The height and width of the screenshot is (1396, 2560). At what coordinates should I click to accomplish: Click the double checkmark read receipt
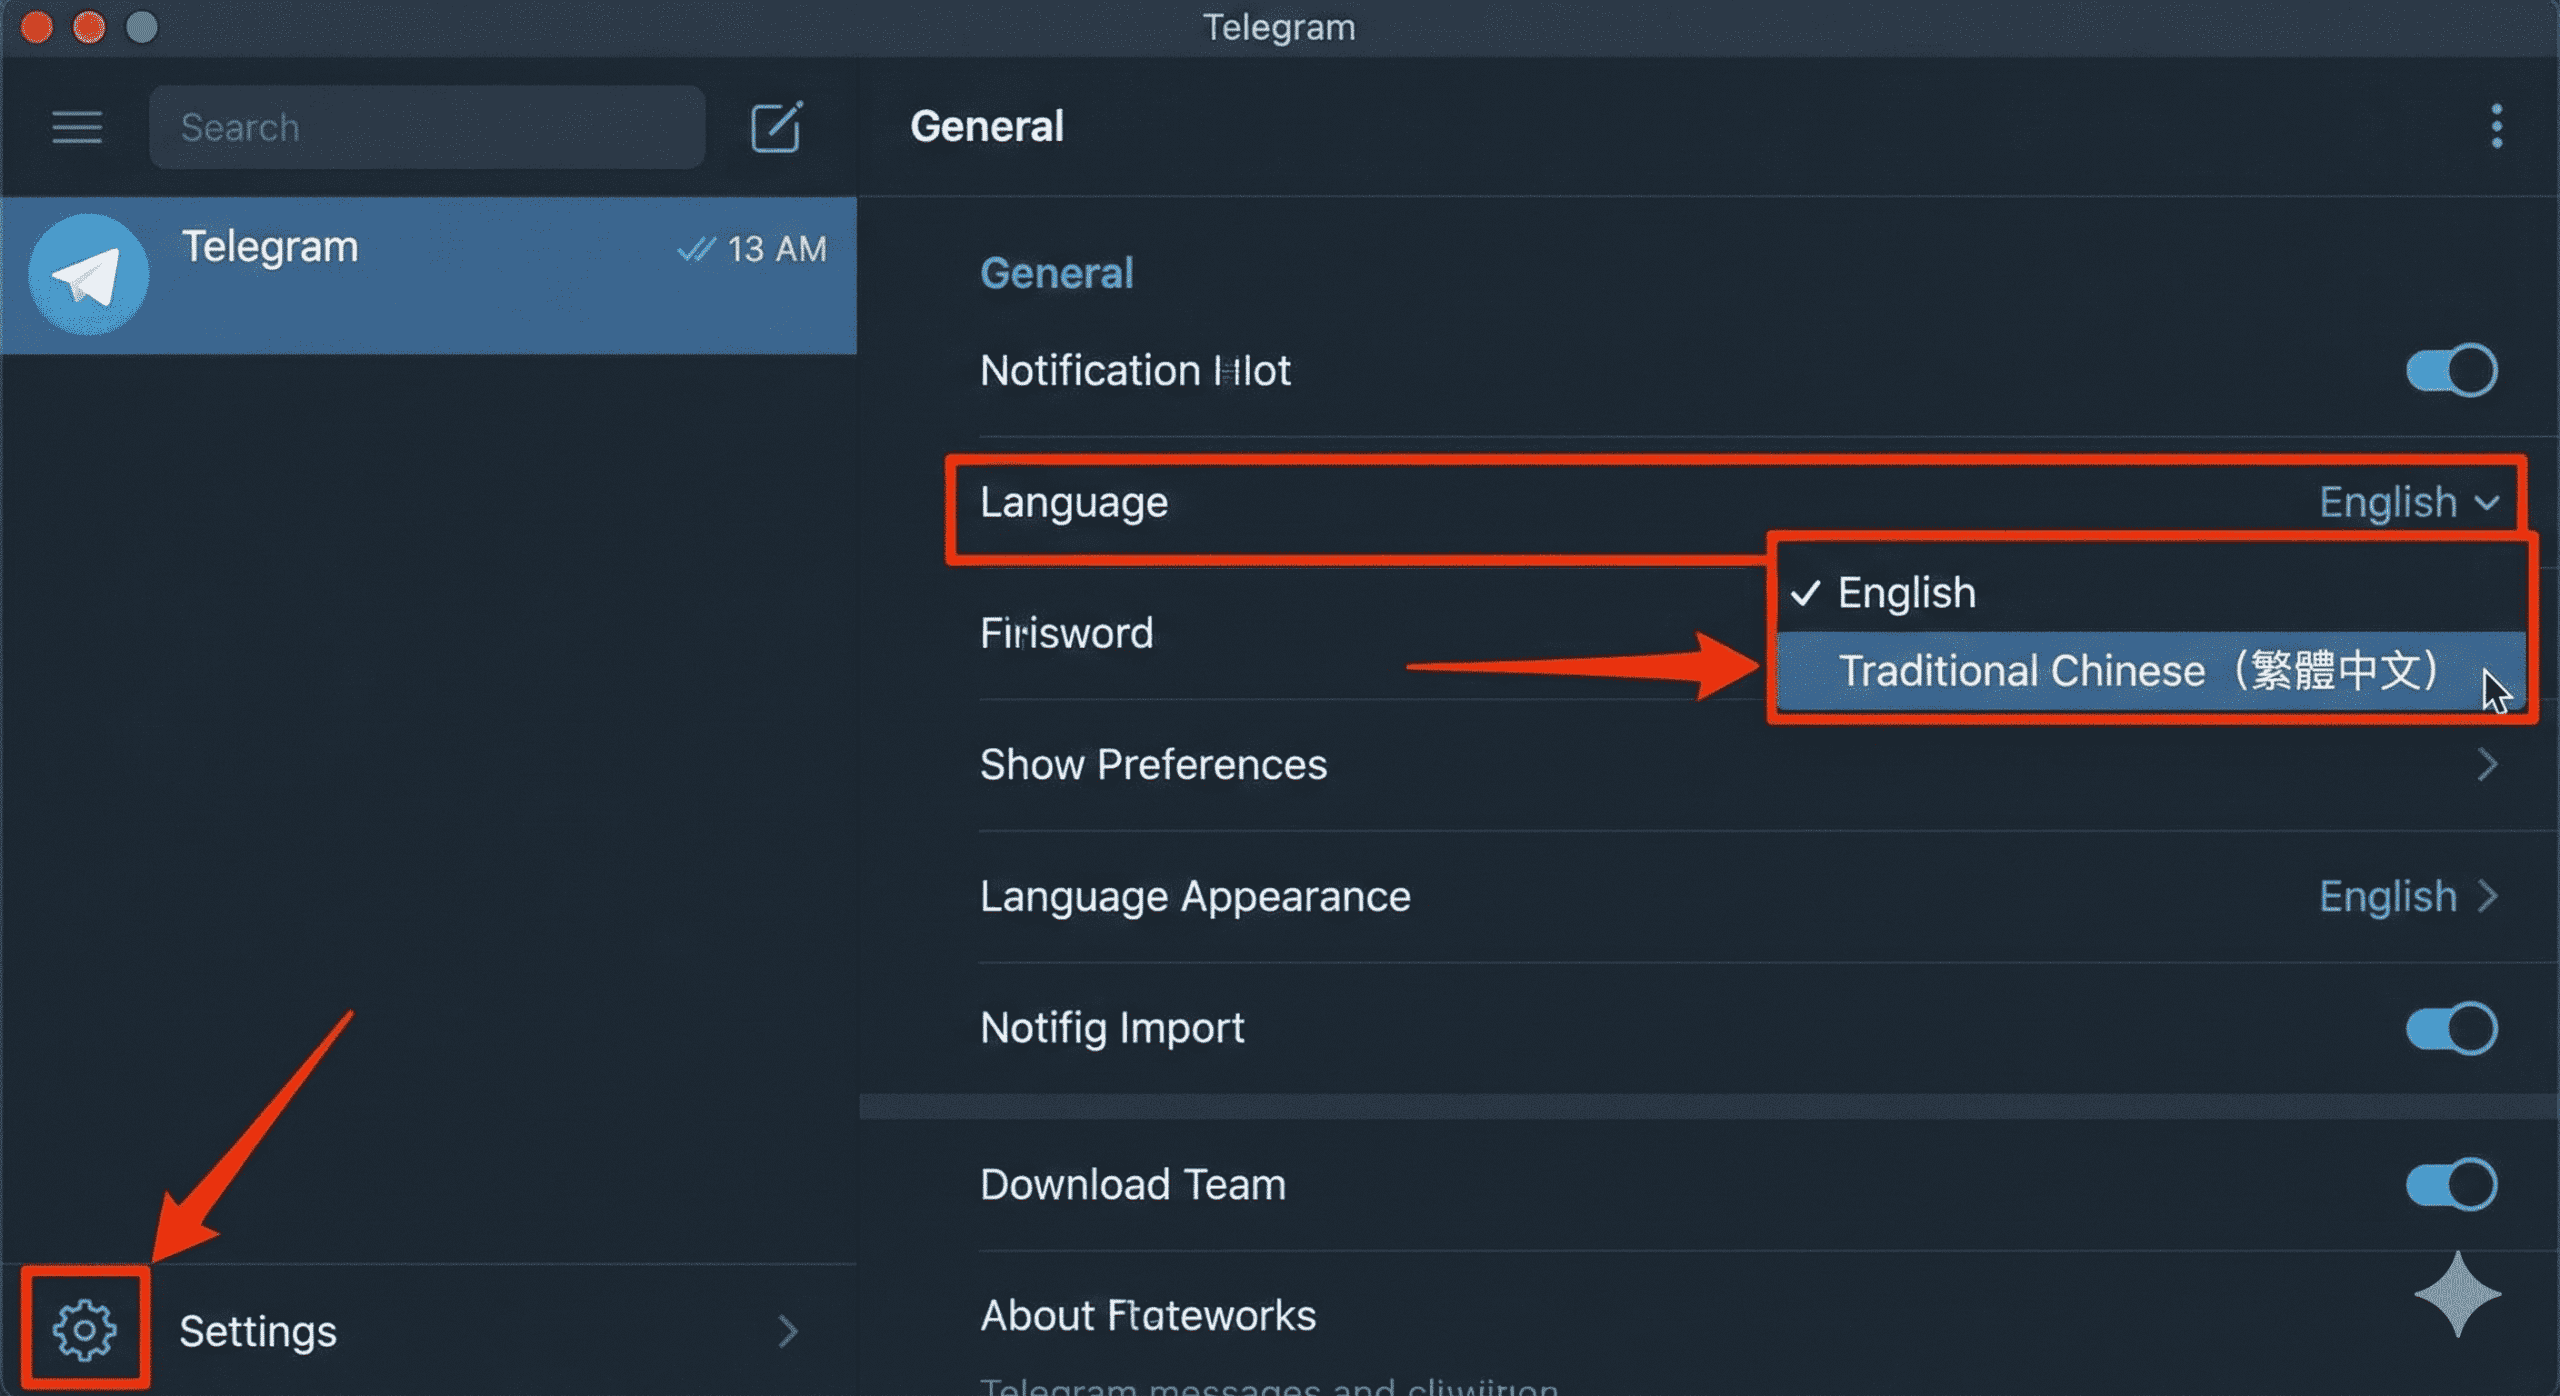coord(700,250)
